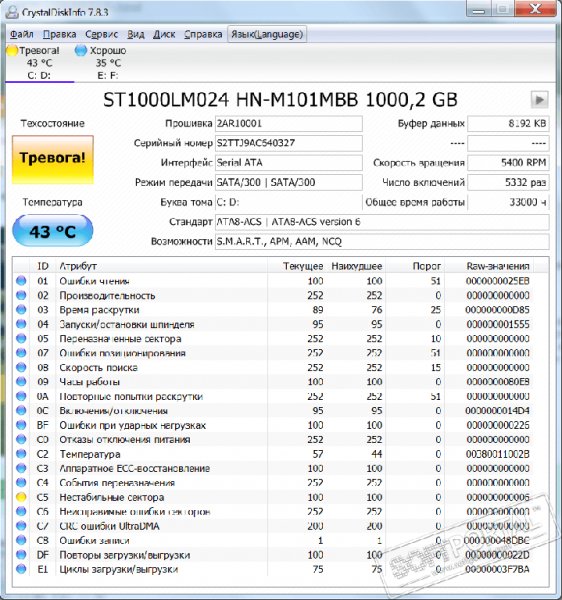Click the blue status icon for Время раскрутки
Screen dimensions: 562x600
[21, 310]
